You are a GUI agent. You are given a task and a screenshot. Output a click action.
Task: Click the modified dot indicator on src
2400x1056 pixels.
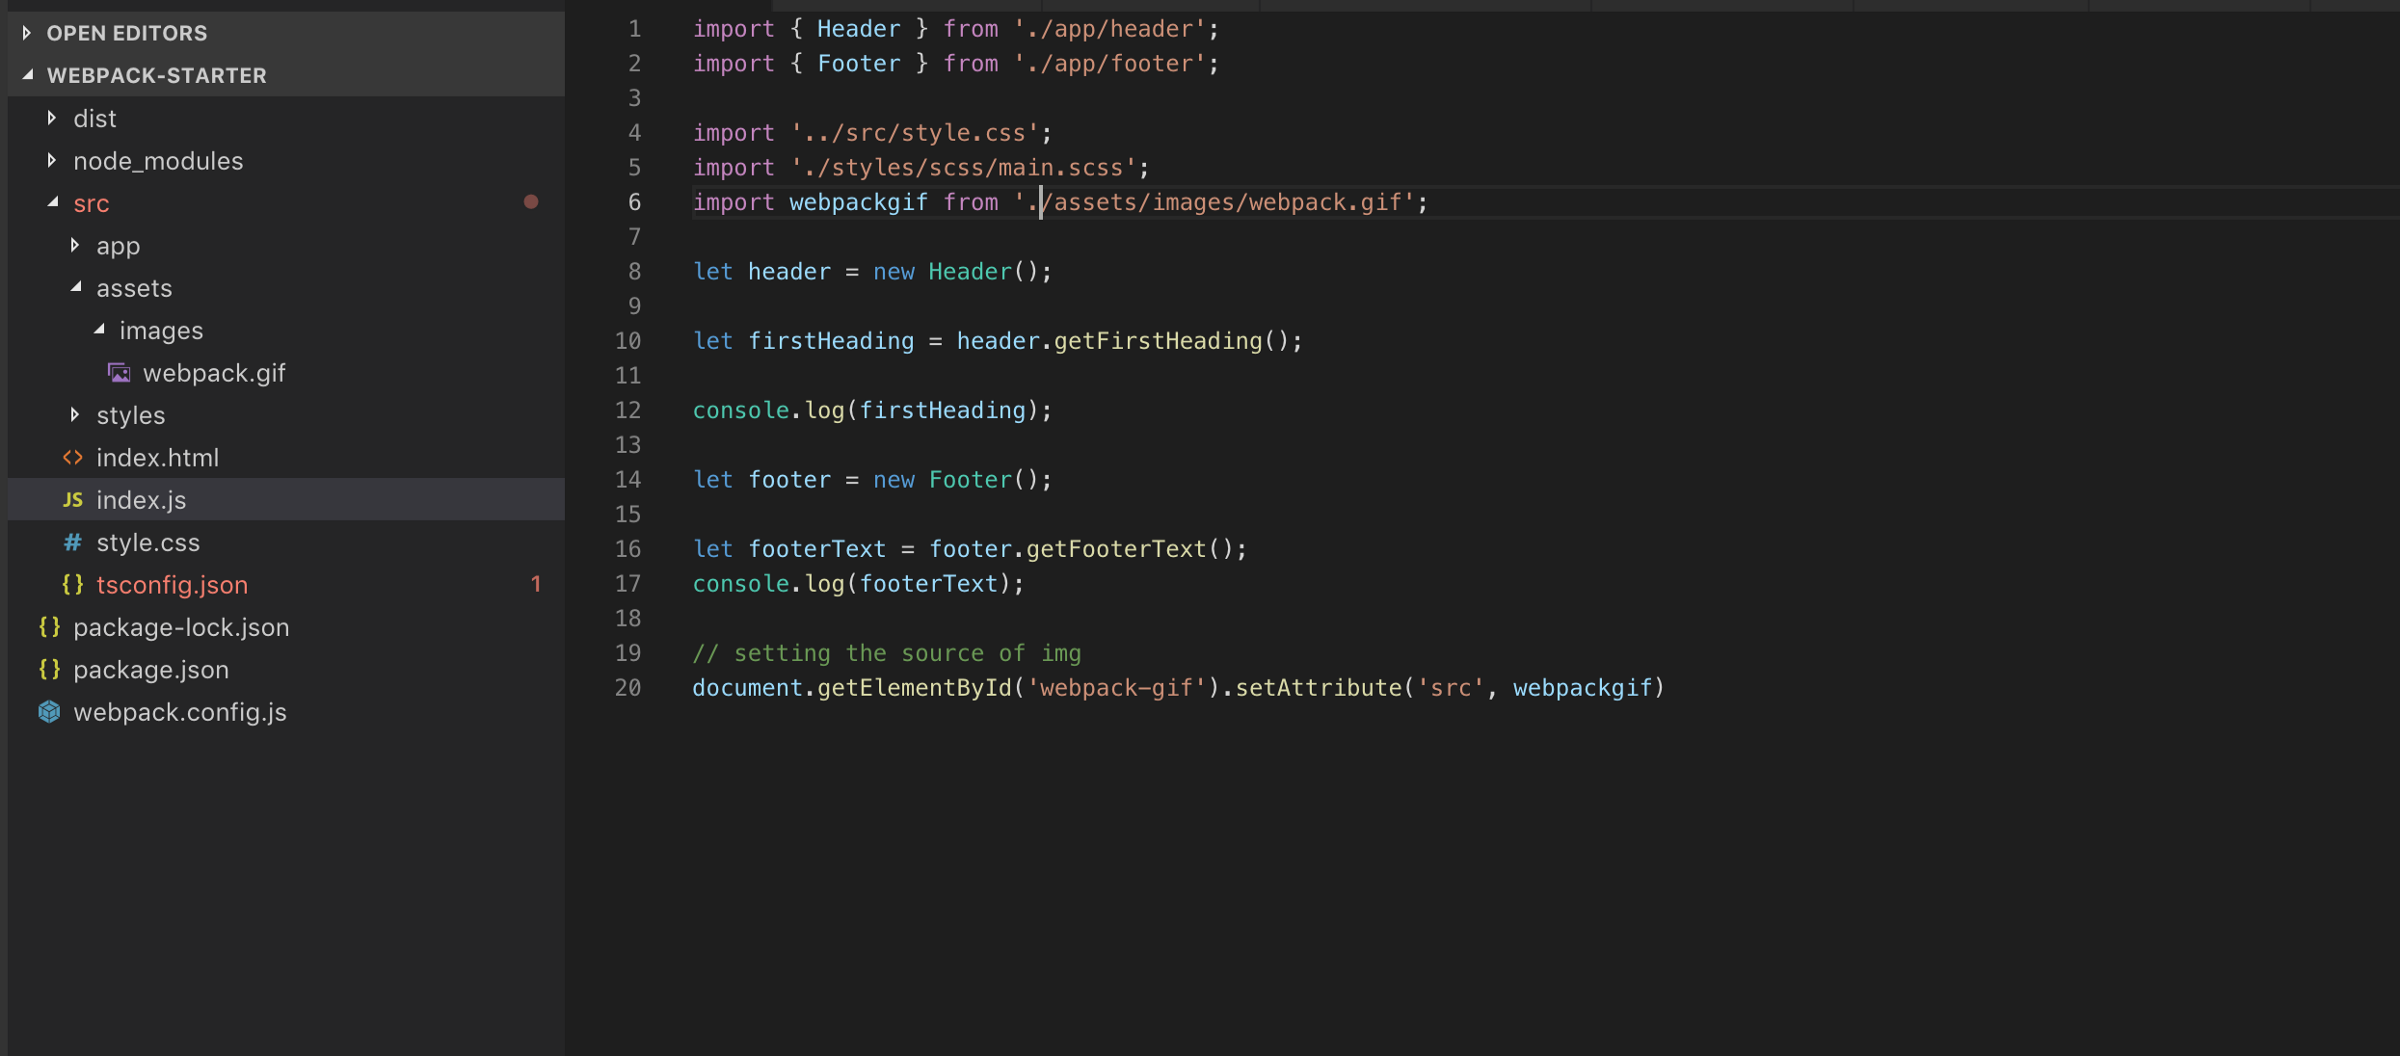(x=531, y=202)
